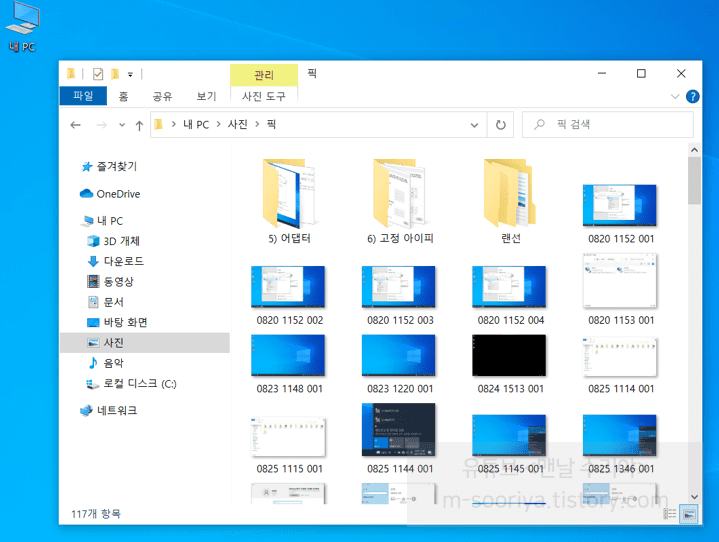
Task: Open the address bar history dropdown
Action: click(x=475, y=125)
